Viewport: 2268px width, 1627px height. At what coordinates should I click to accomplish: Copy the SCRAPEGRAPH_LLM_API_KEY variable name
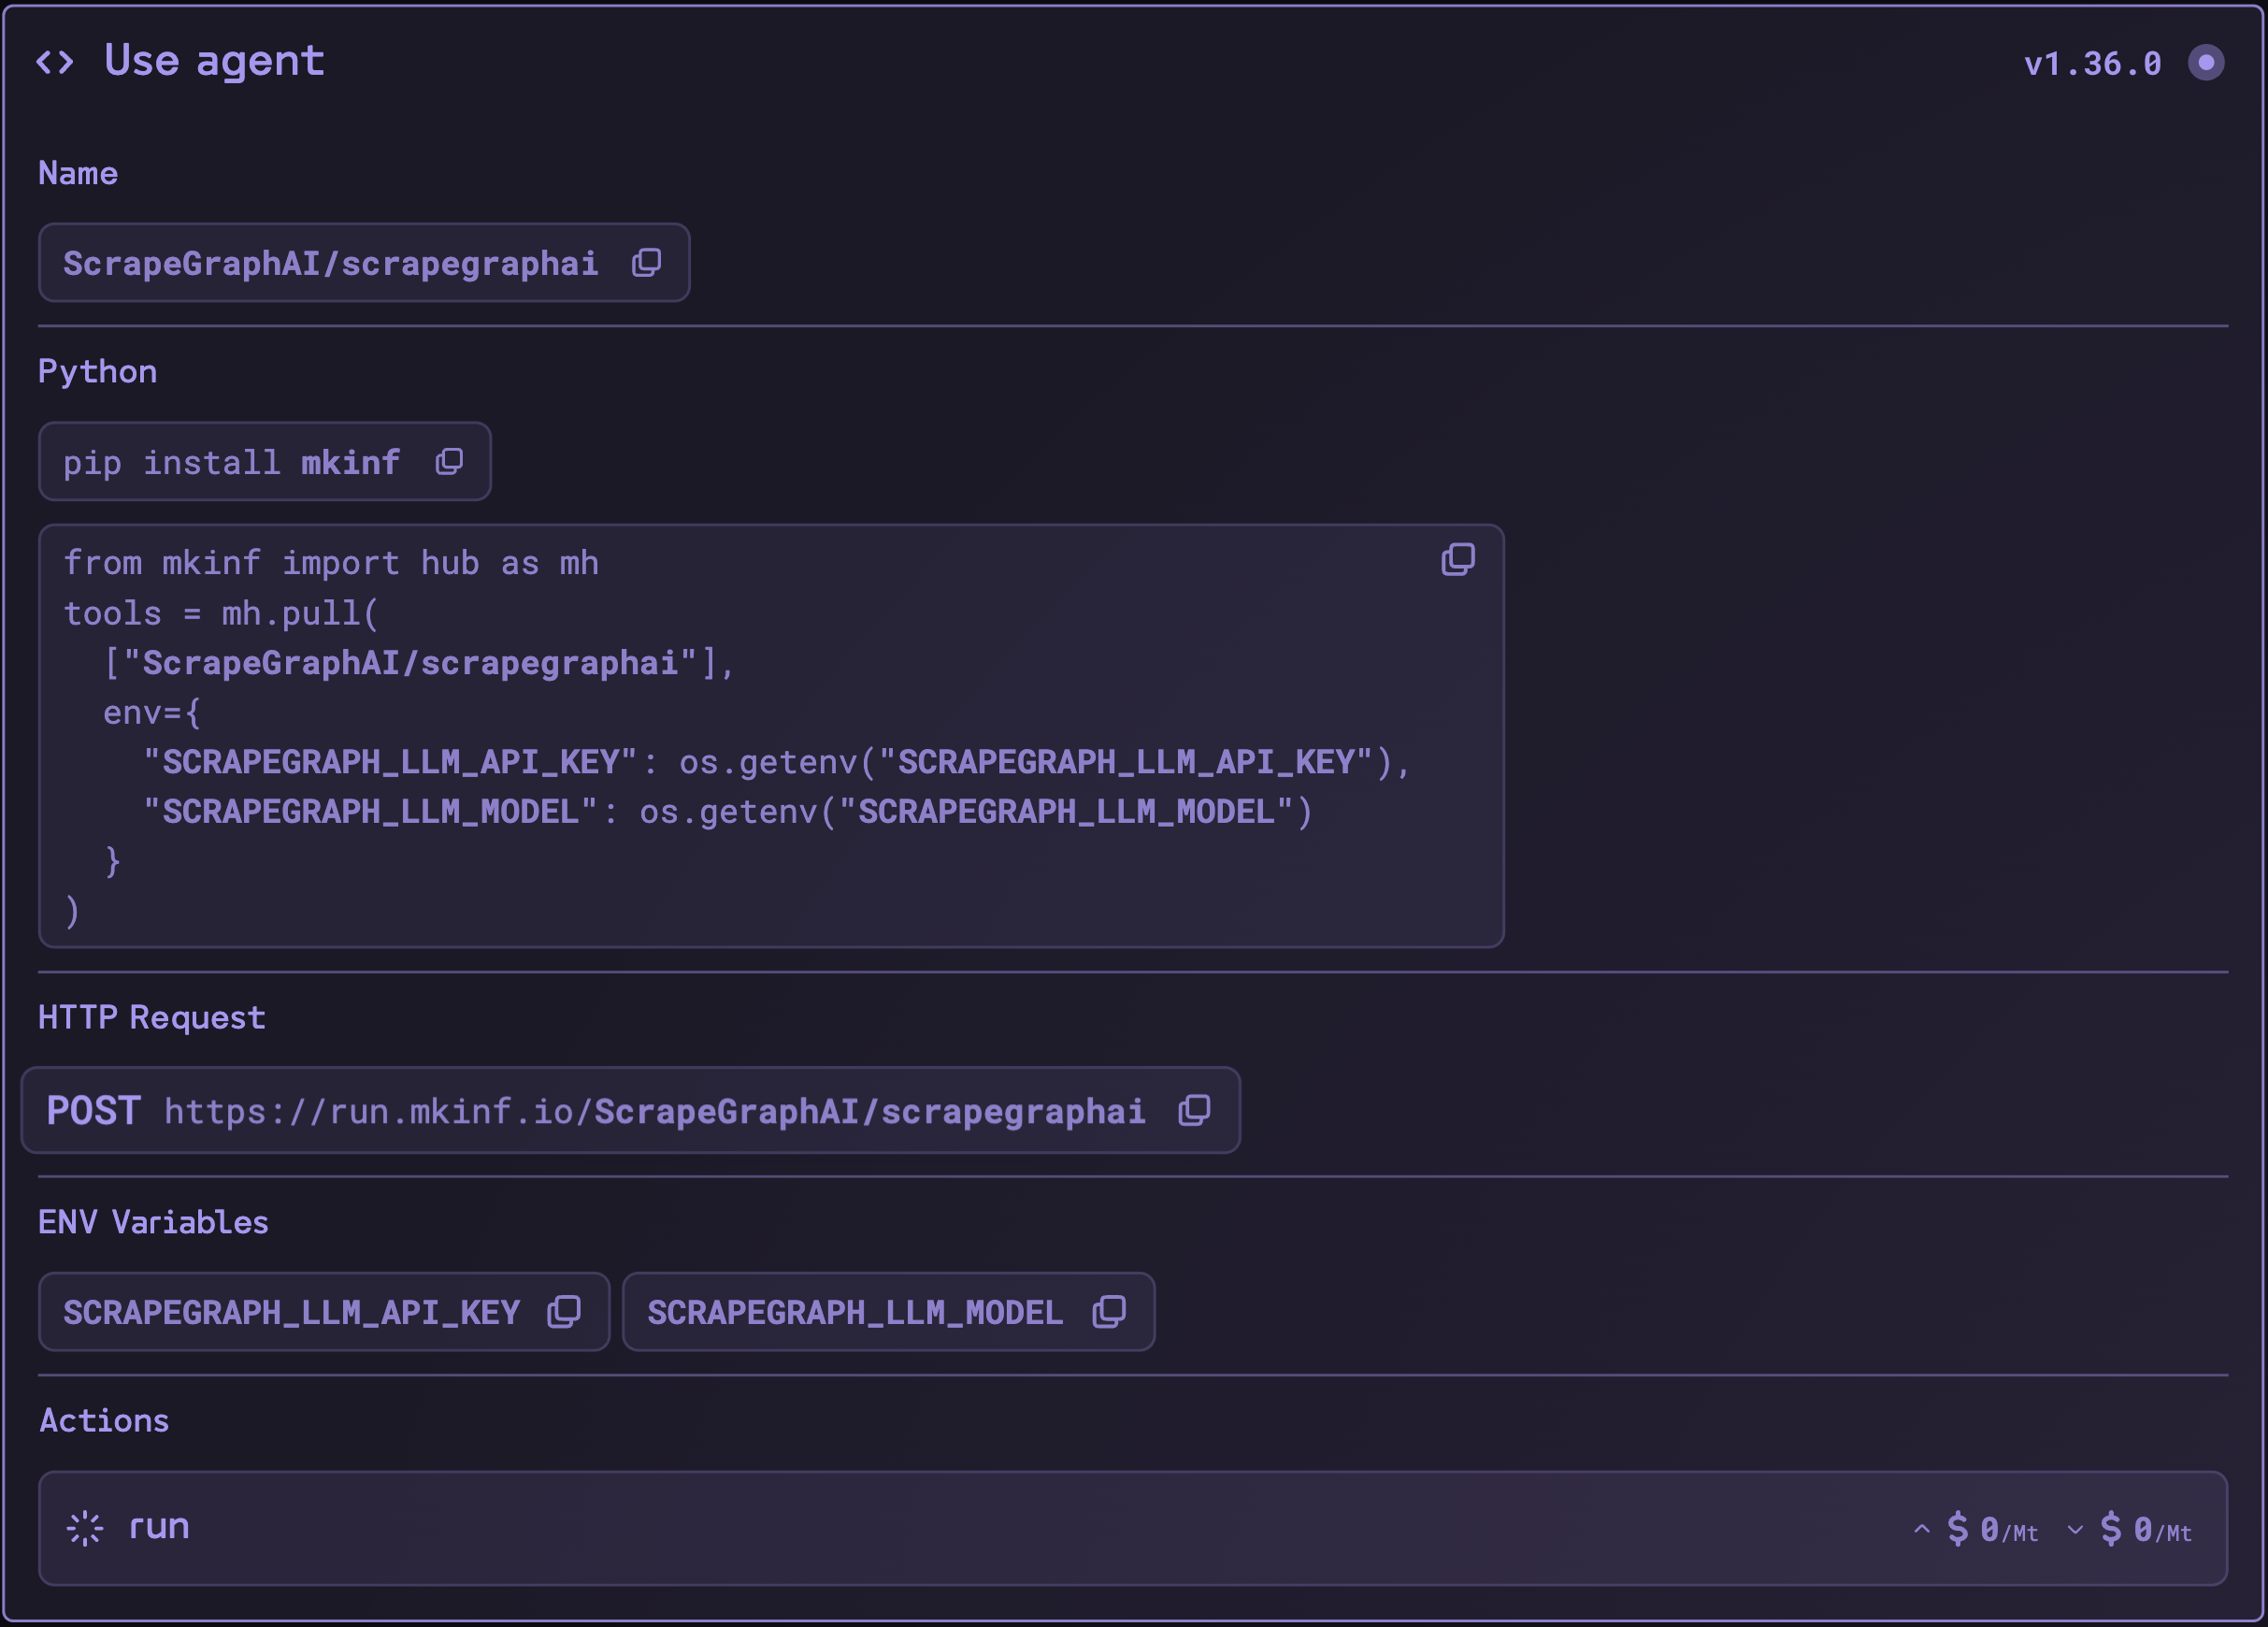point(565,1312)
